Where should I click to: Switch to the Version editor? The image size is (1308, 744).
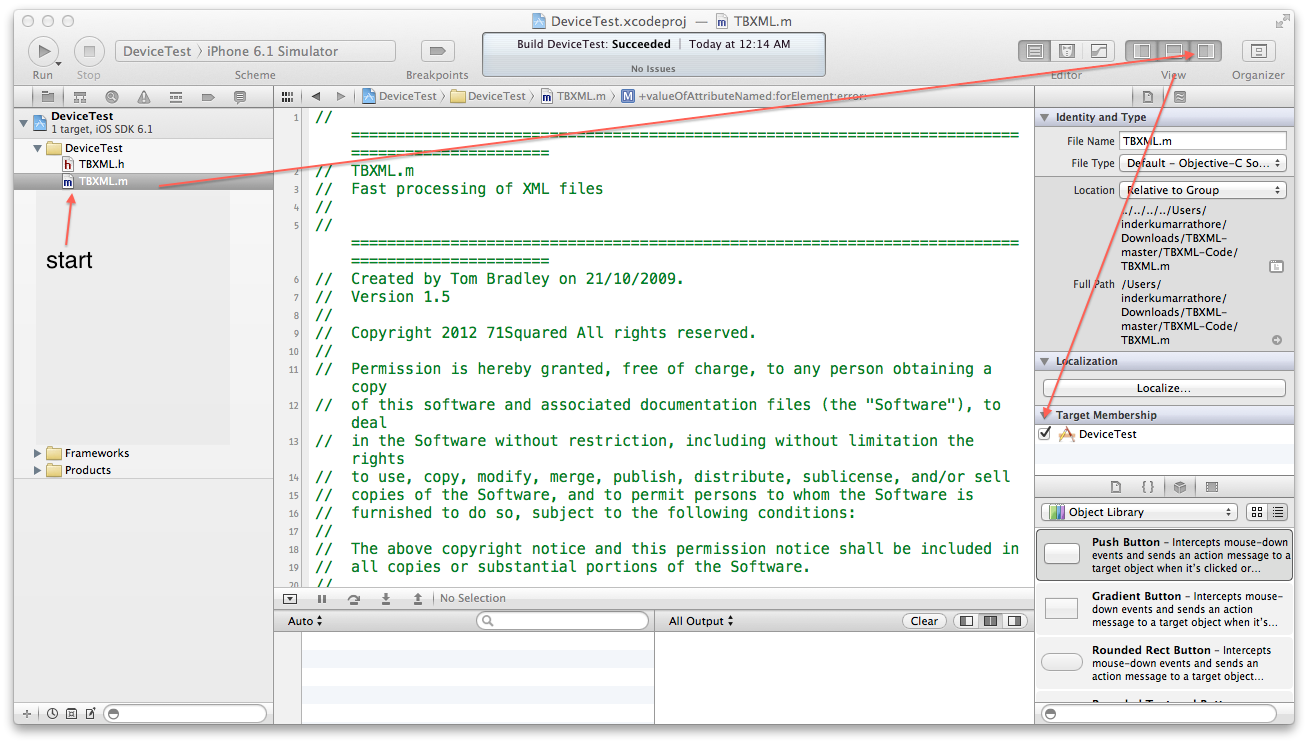click(x=1099, y=51)
